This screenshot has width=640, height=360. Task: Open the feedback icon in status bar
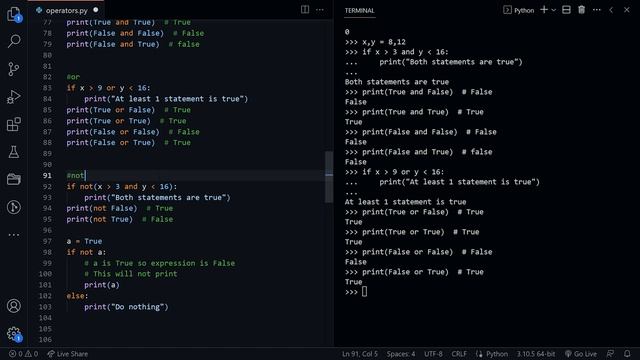(x=610, y=354)
